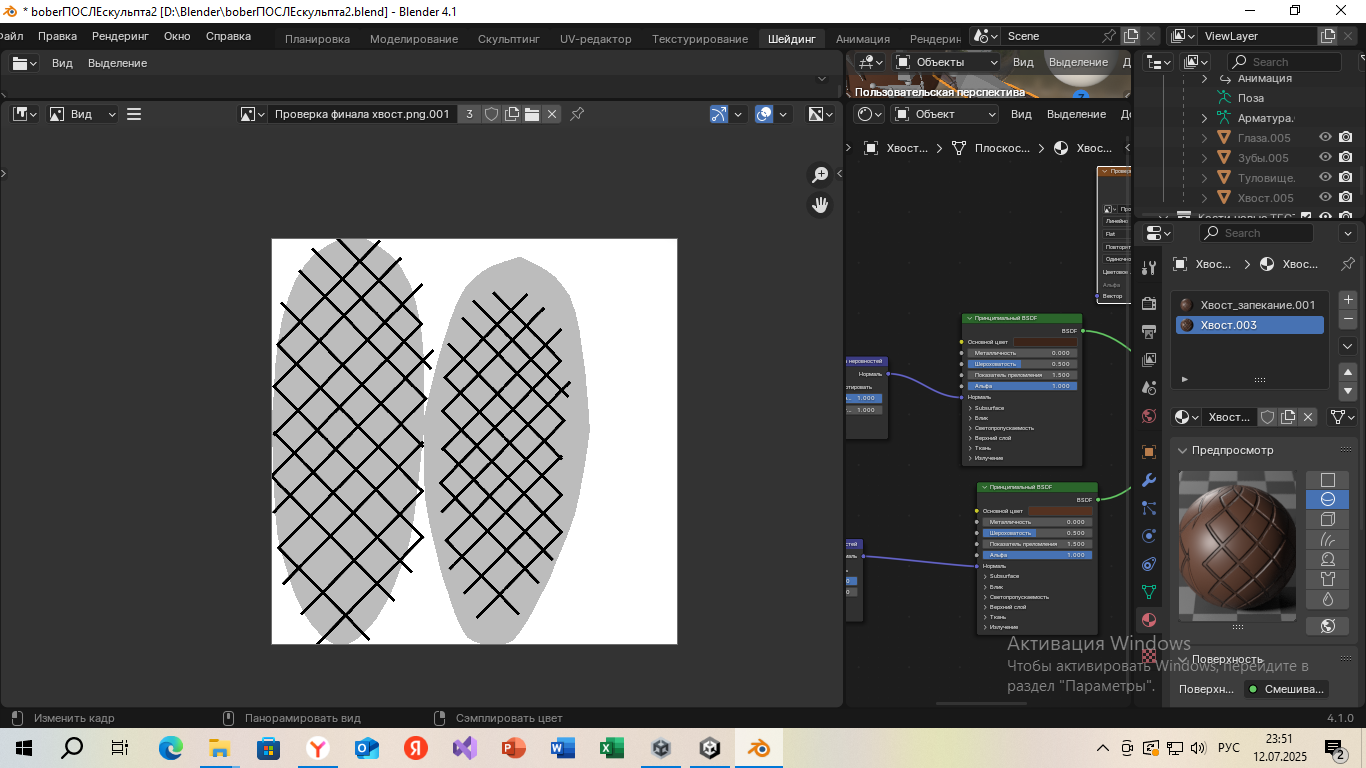Click Основной цвет swatch on upper BSDF node
This screenshot has width=1366, height=768.
pos(1045,342)
